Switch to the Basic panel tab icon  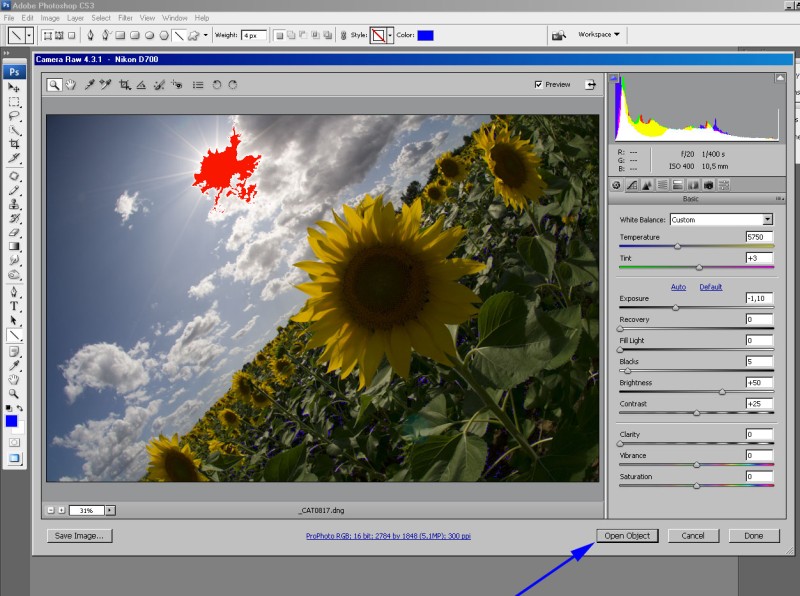point(616,185)
